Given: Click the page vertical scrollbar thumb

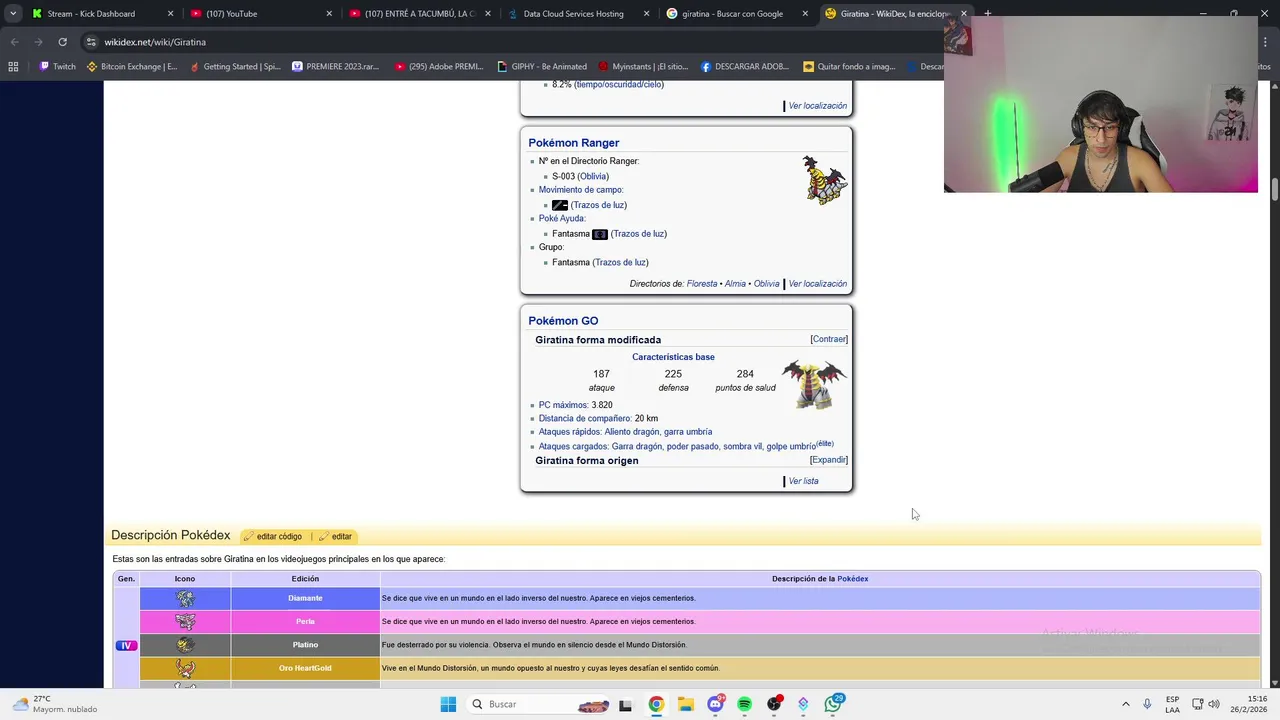Looking at the screenshot, I should [1275, 188].
